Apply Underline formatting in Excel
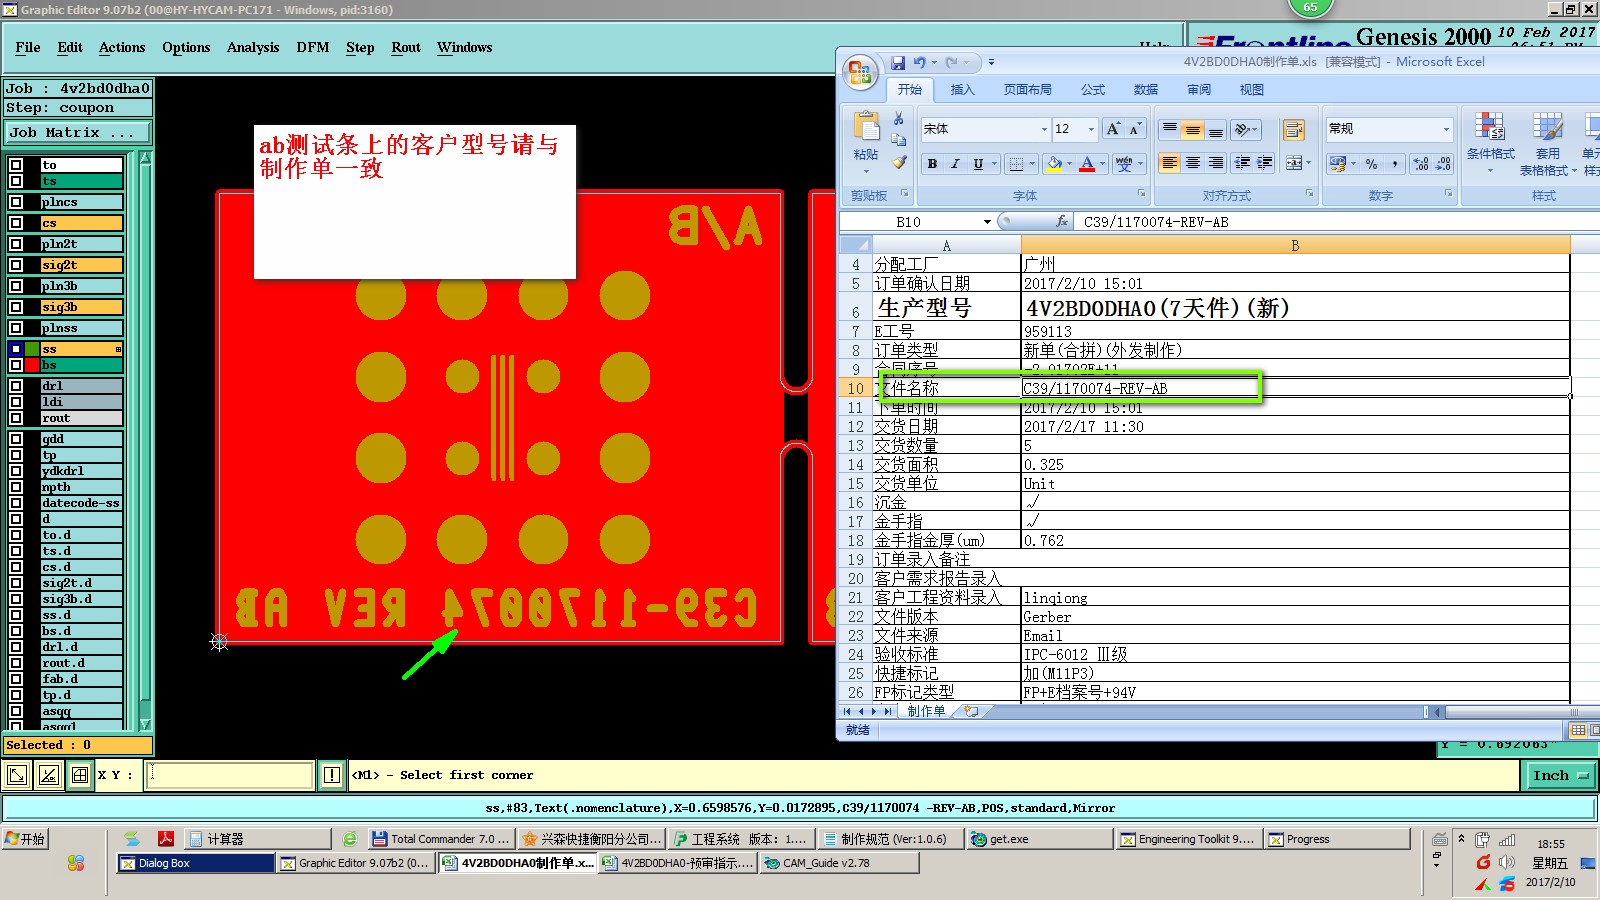1600x900 pixels. point(978,163)
